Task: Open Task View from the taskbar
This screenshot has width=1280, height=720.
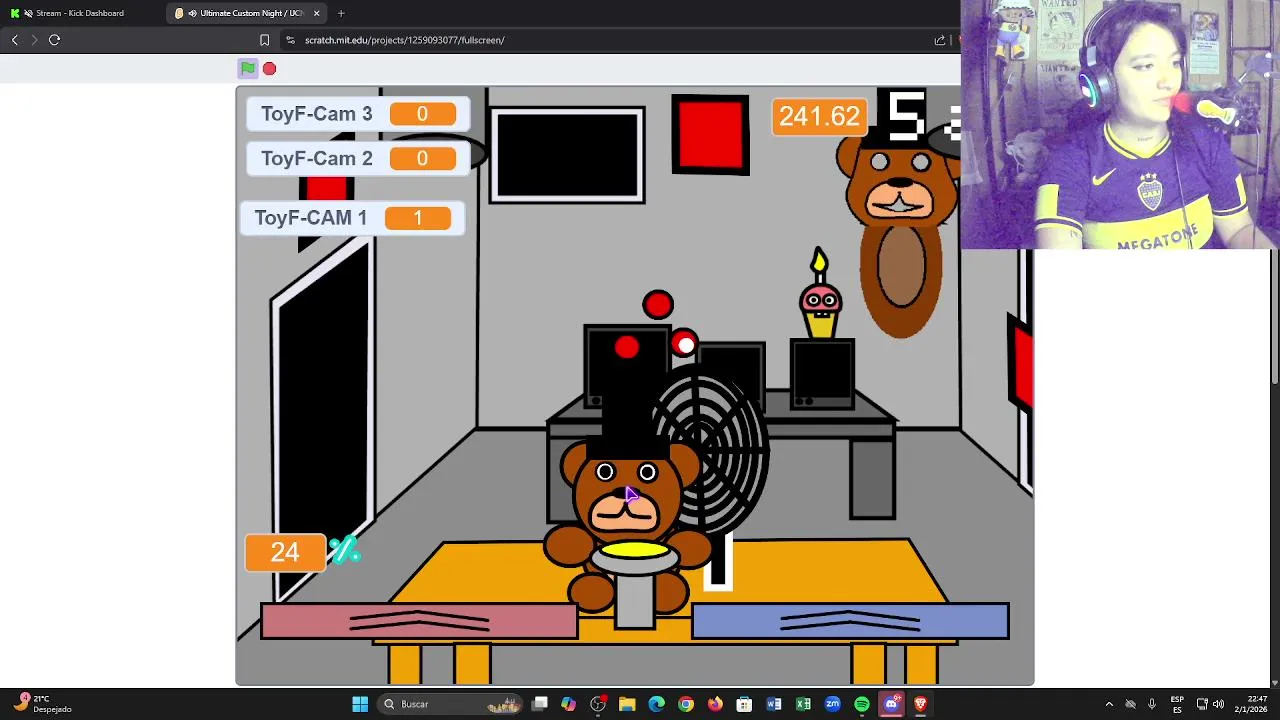Action: [540, 704]
